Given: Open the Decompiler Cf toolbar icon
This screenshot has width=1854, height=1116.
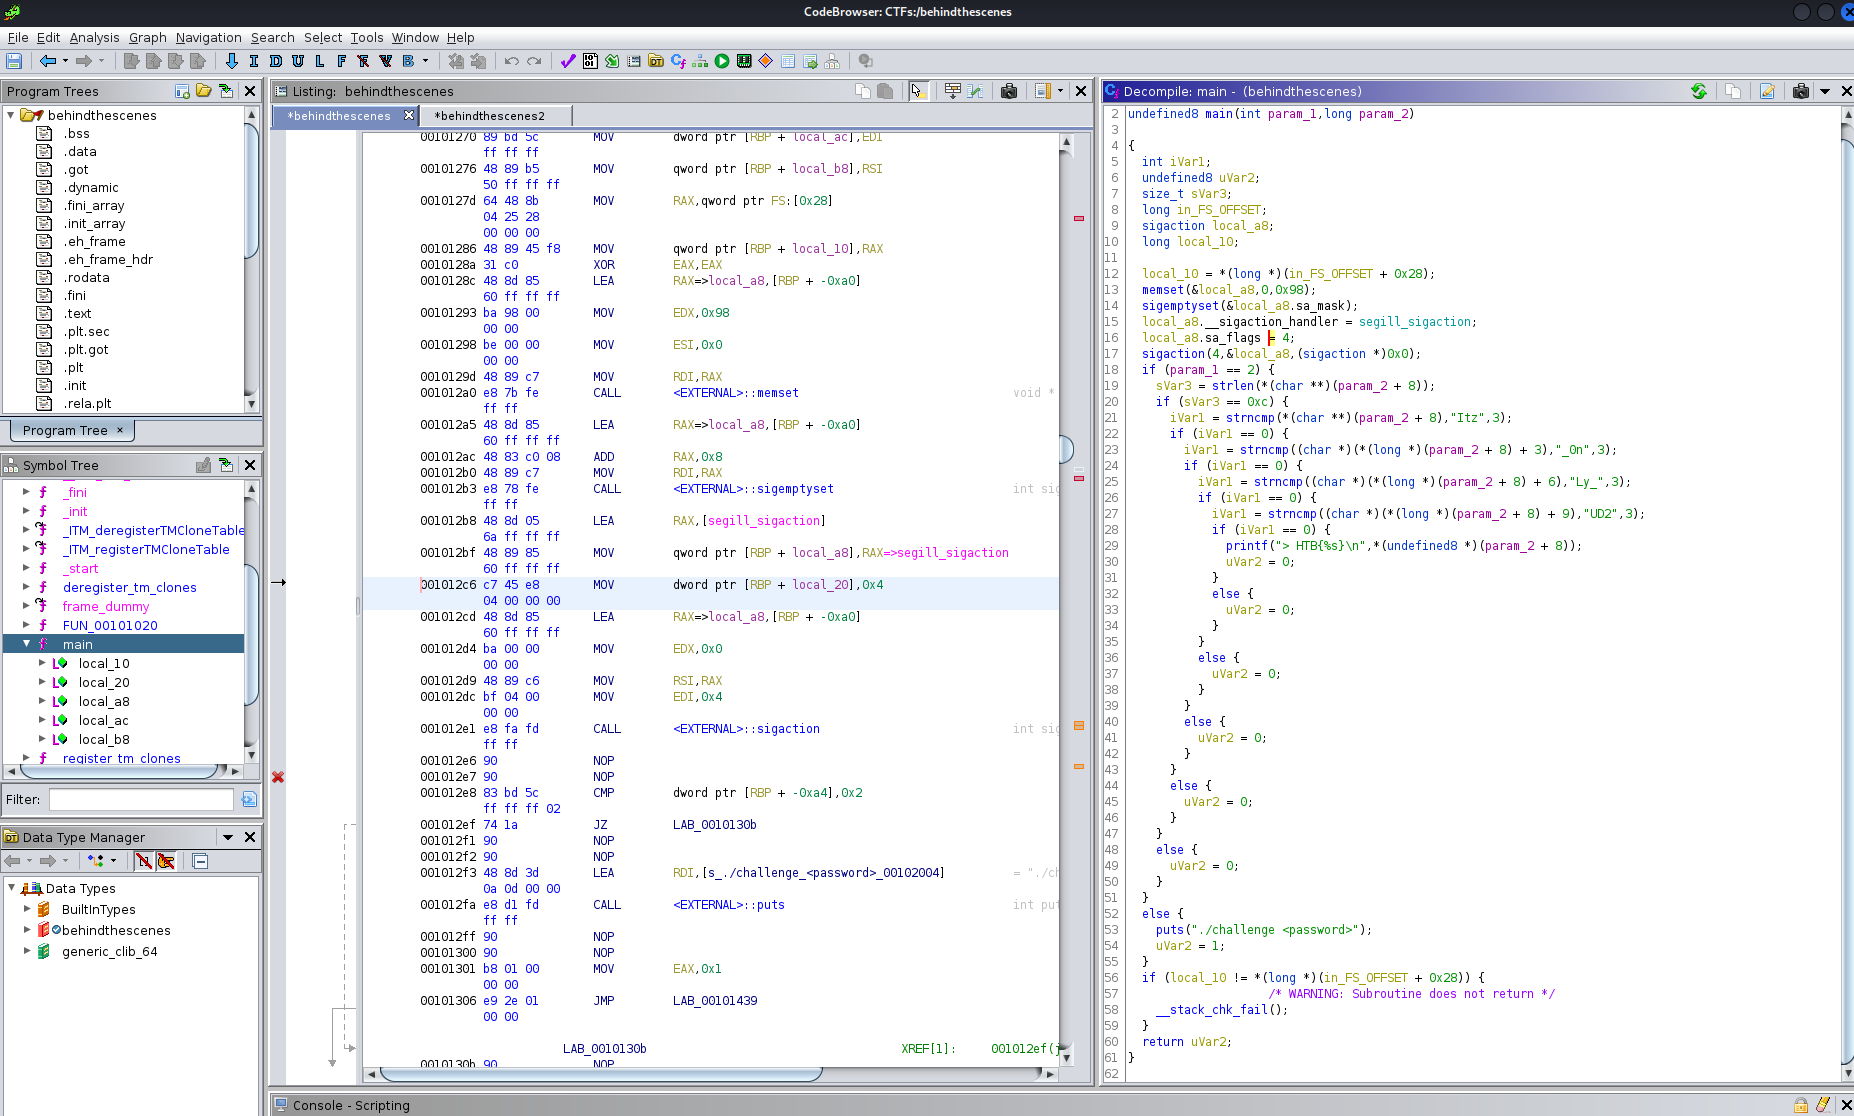Looking at the screenshot, I should tap(678, 62).
